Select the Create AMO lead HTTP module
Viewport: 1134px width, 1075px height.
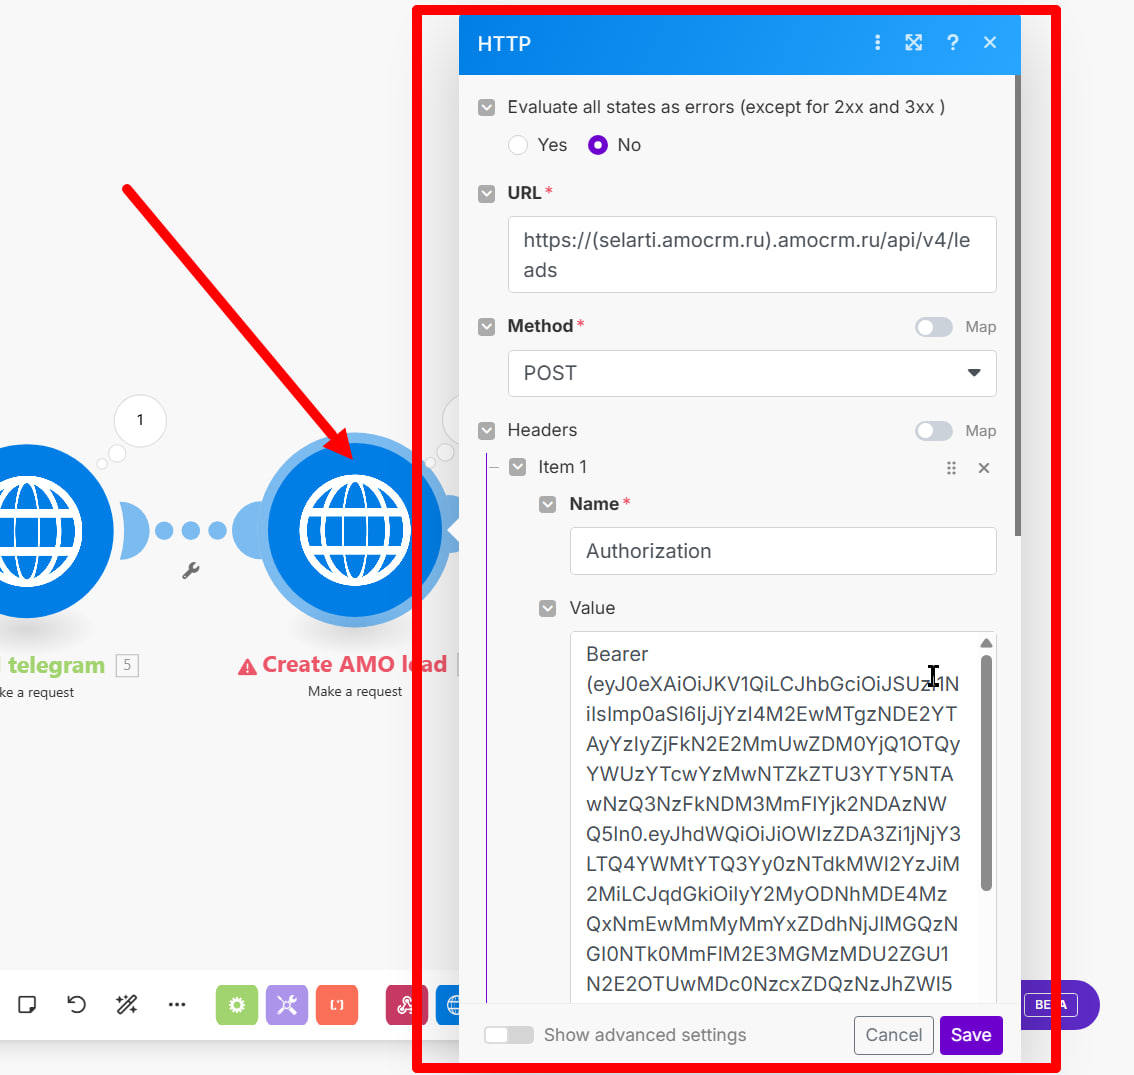click(x=355, y=530)
